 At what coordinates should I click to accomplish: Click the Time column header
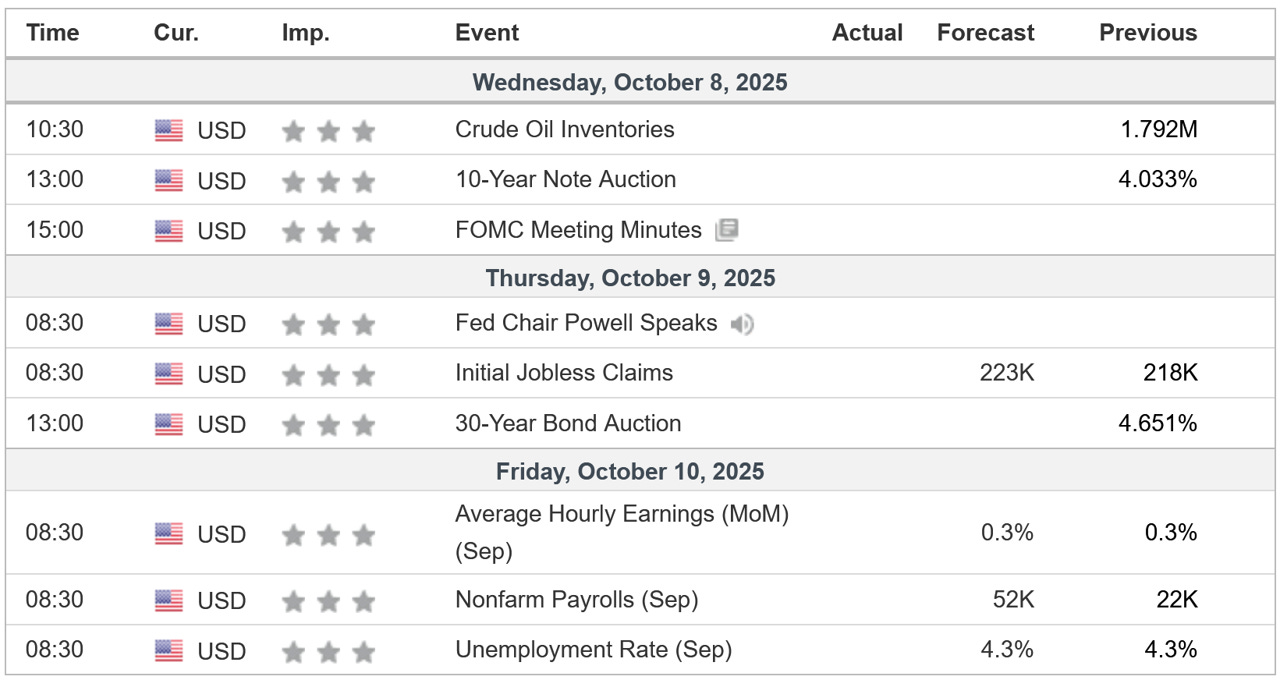pos(53,33)
